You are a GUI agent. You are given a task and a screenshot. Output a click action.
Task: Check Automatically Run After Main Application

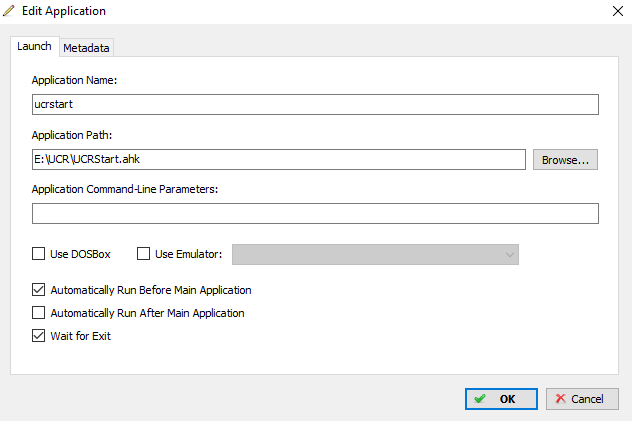(39, 313)
